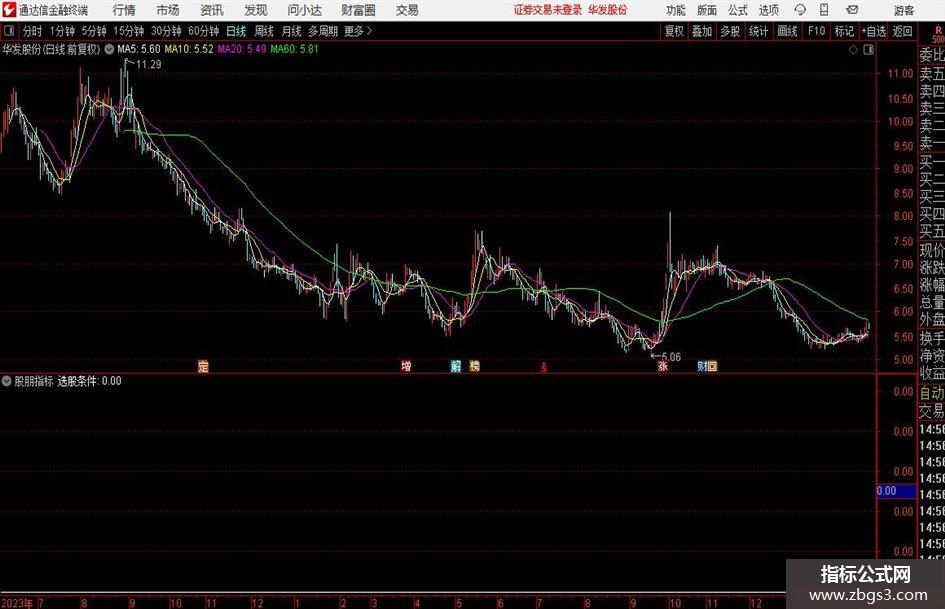Expand 更多 period options
Screen dimensions: 945x609
(x=358, y=31)
